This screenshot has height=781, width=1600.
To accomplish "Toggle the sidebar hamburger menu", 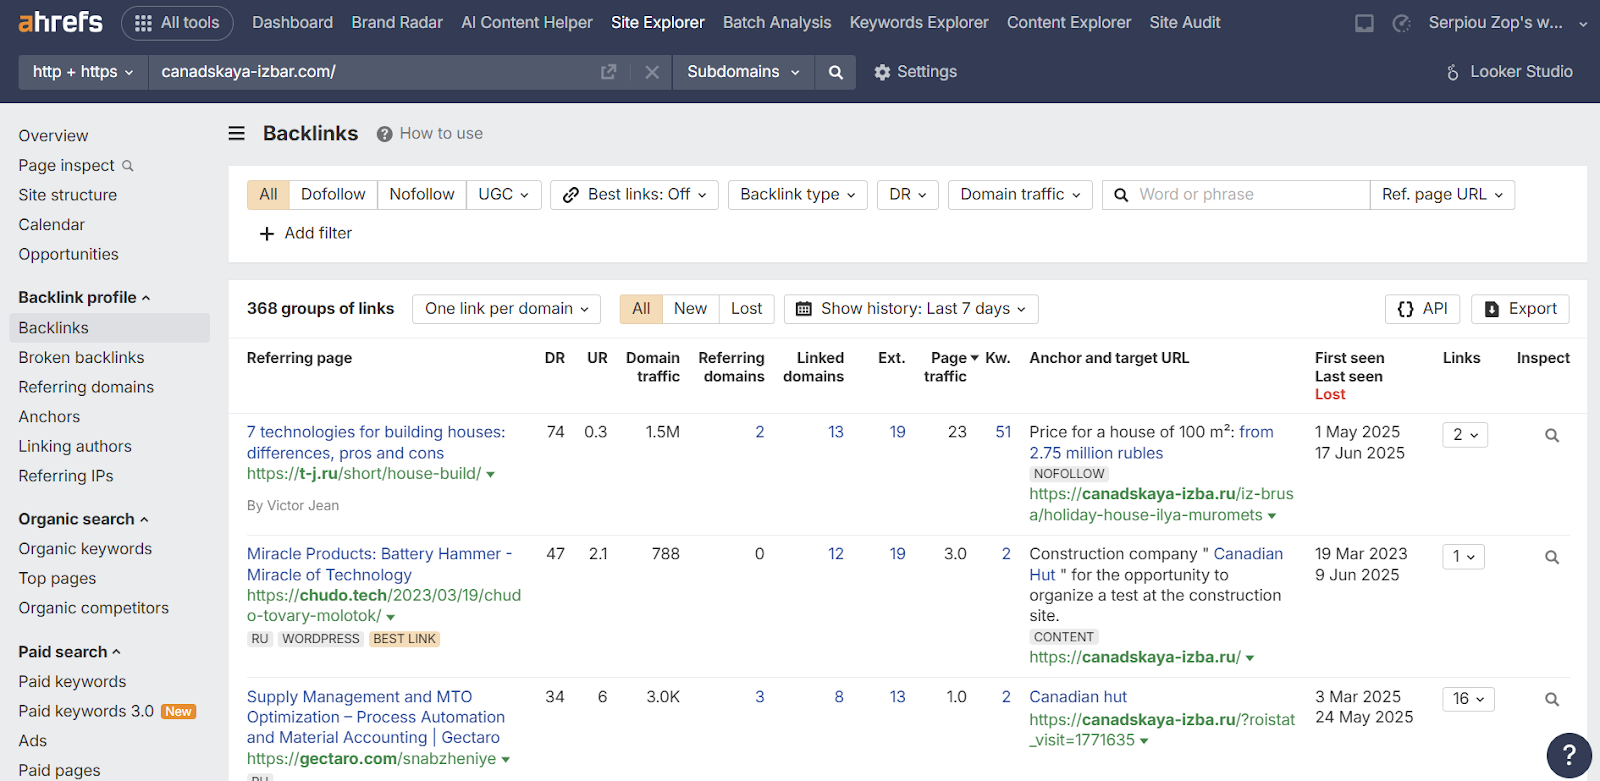I will click(x=237, y=133).
